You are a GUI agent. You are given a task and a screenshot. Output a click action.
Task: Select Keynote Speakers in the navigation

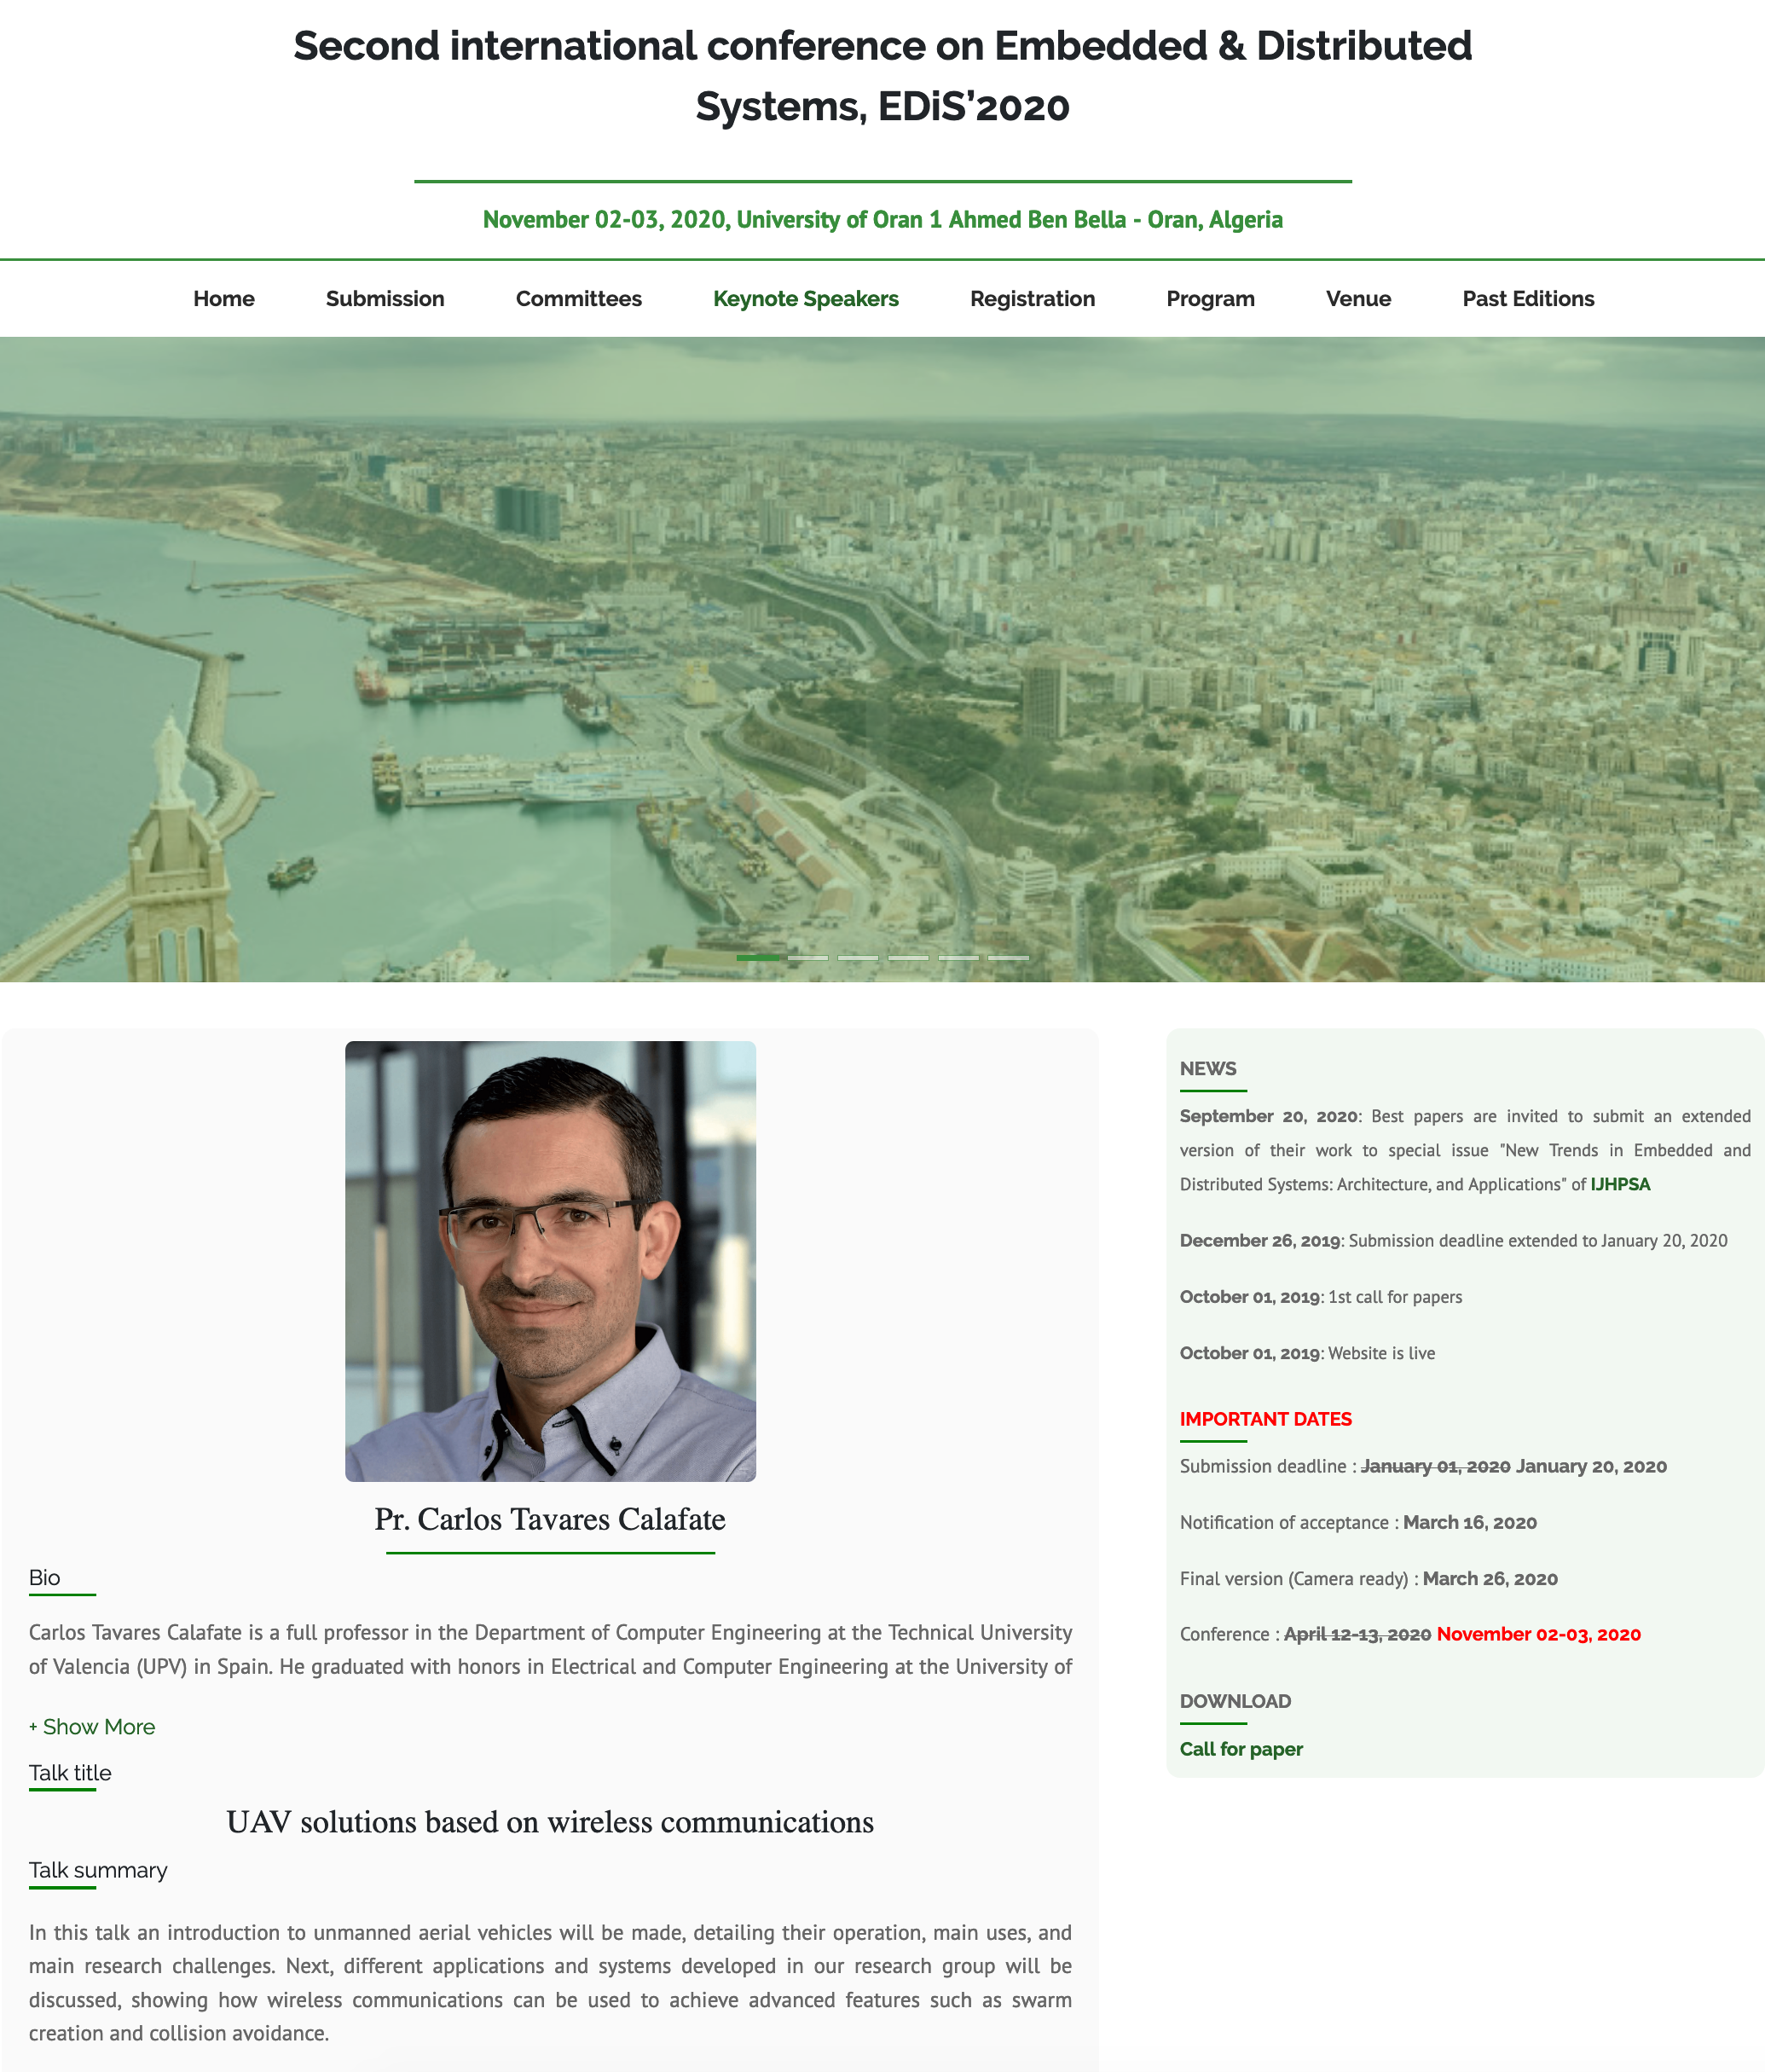[x=806, y=299]
